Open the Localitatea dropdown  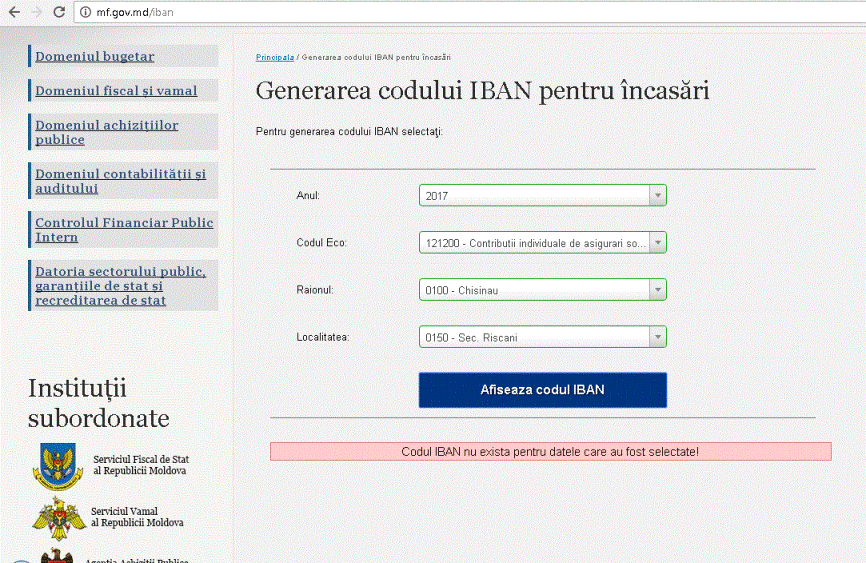coord(542,337)
